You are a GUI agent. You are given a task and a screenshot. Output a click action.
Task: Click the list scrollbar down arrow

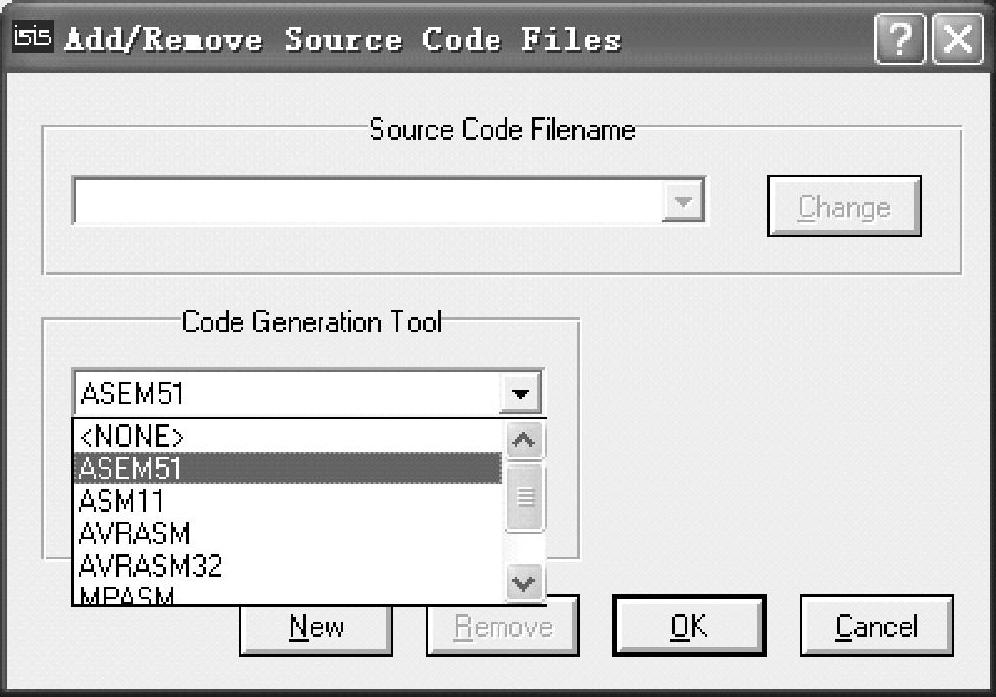click(x=524, y=583)
